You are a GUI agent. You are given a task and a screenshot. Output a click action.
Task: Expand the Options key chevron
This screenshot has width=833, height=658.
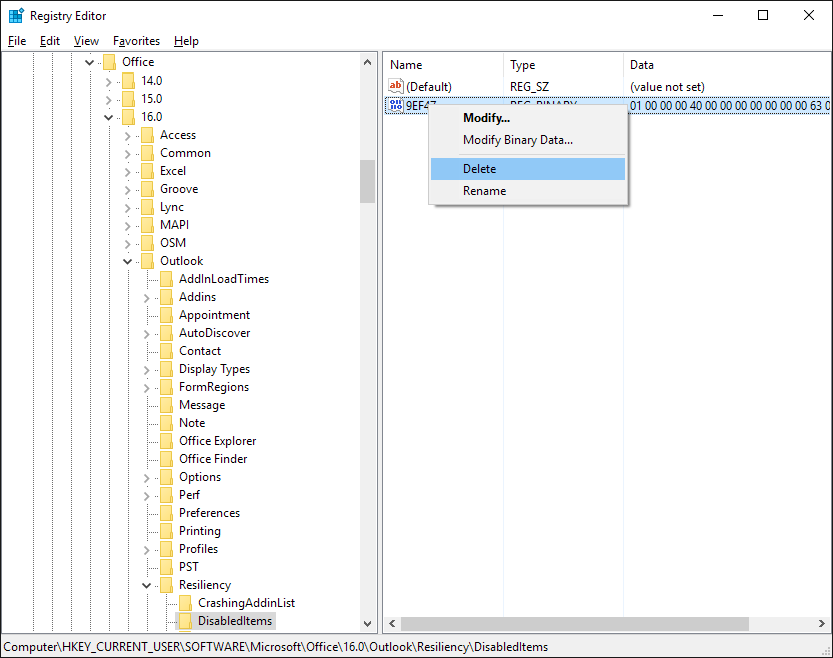coord(147,478)
